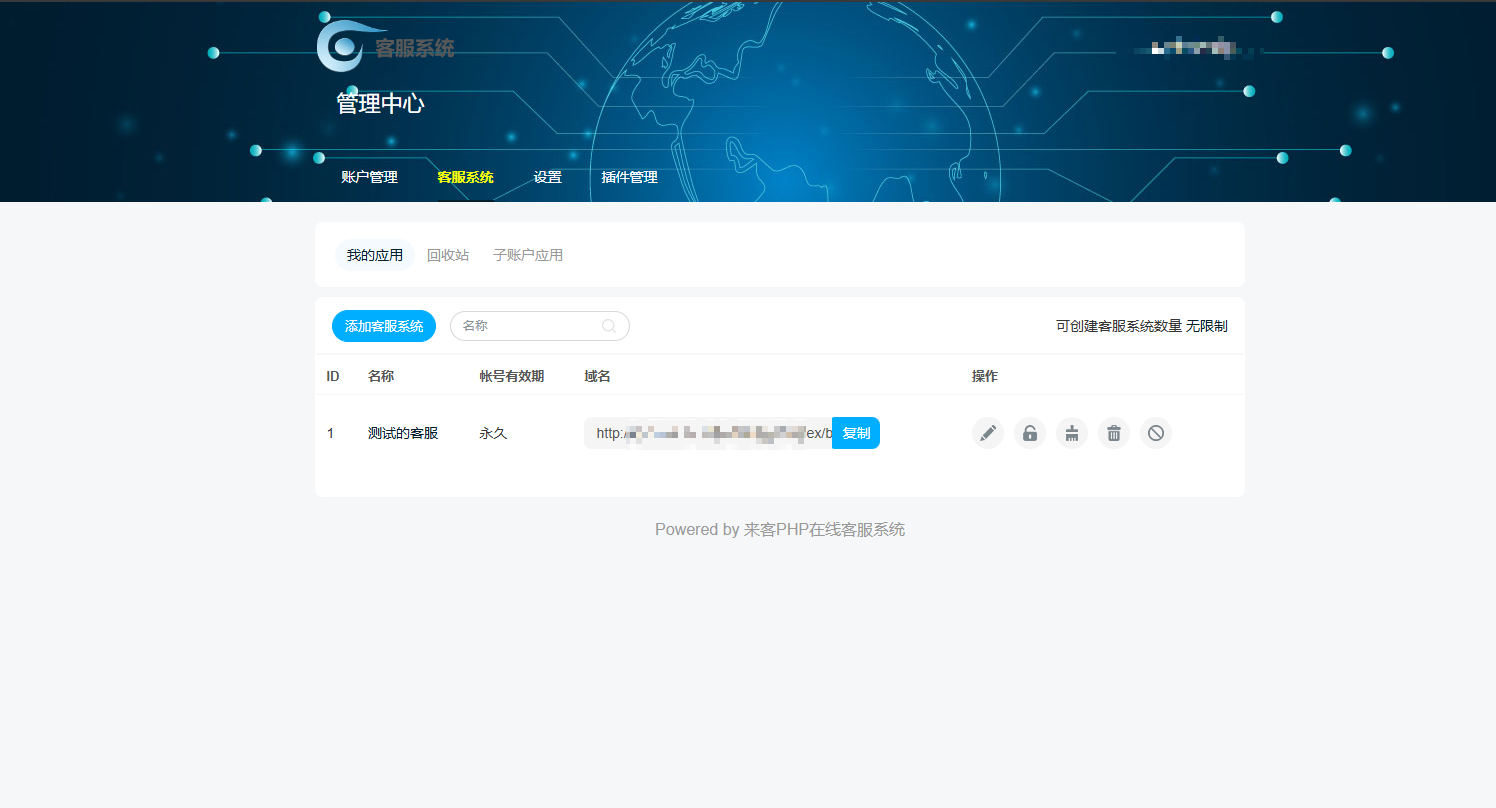Click the domain URL field for 测试的客服
This screenshot has width=1496, height=808.
pos(707,433)
